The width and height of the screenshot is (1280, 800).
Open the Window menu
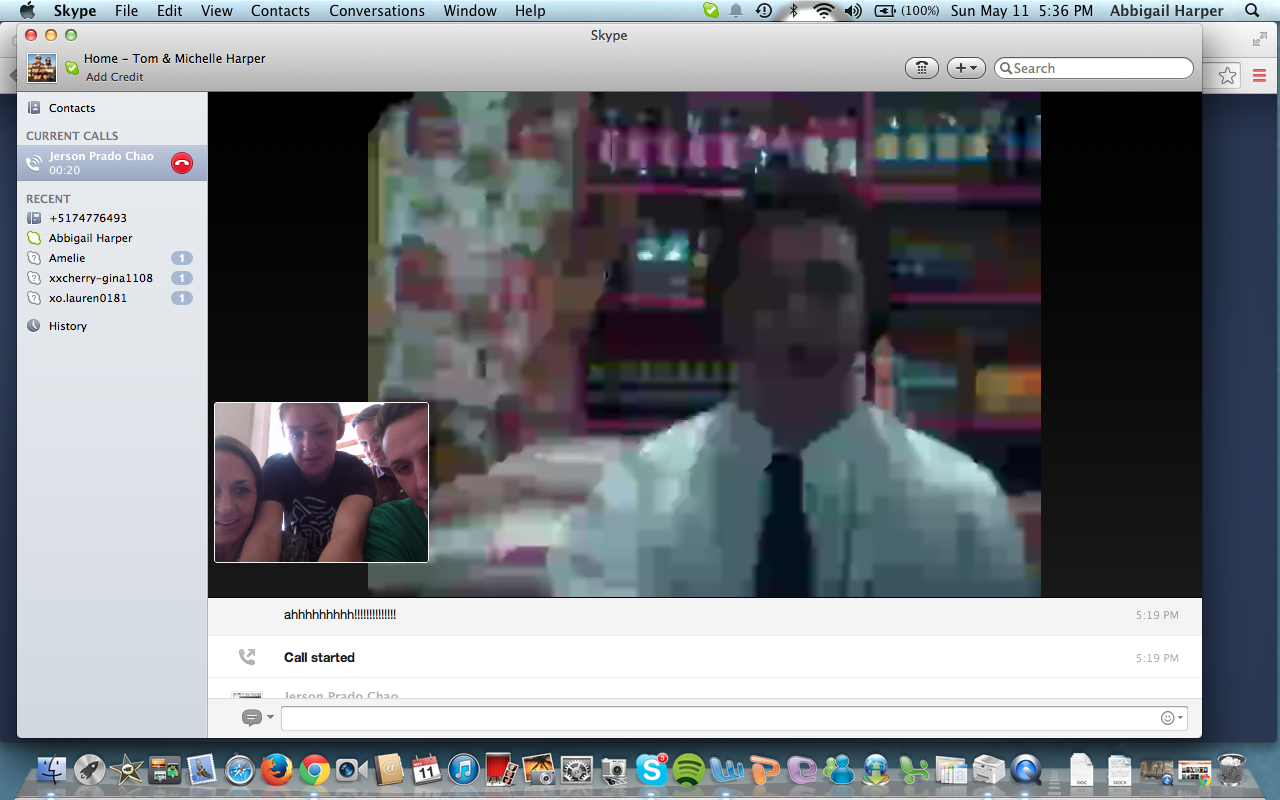click(x=470, y=11)
